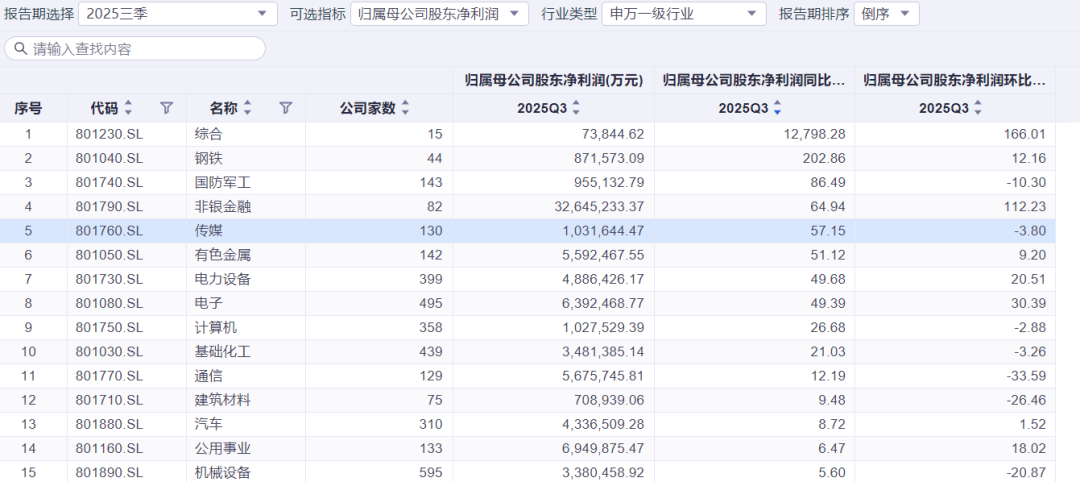The image size is (1080, 482).
Task: Sort 净利润同比 2025Q3 column arrows
Action: click(778, 108)
